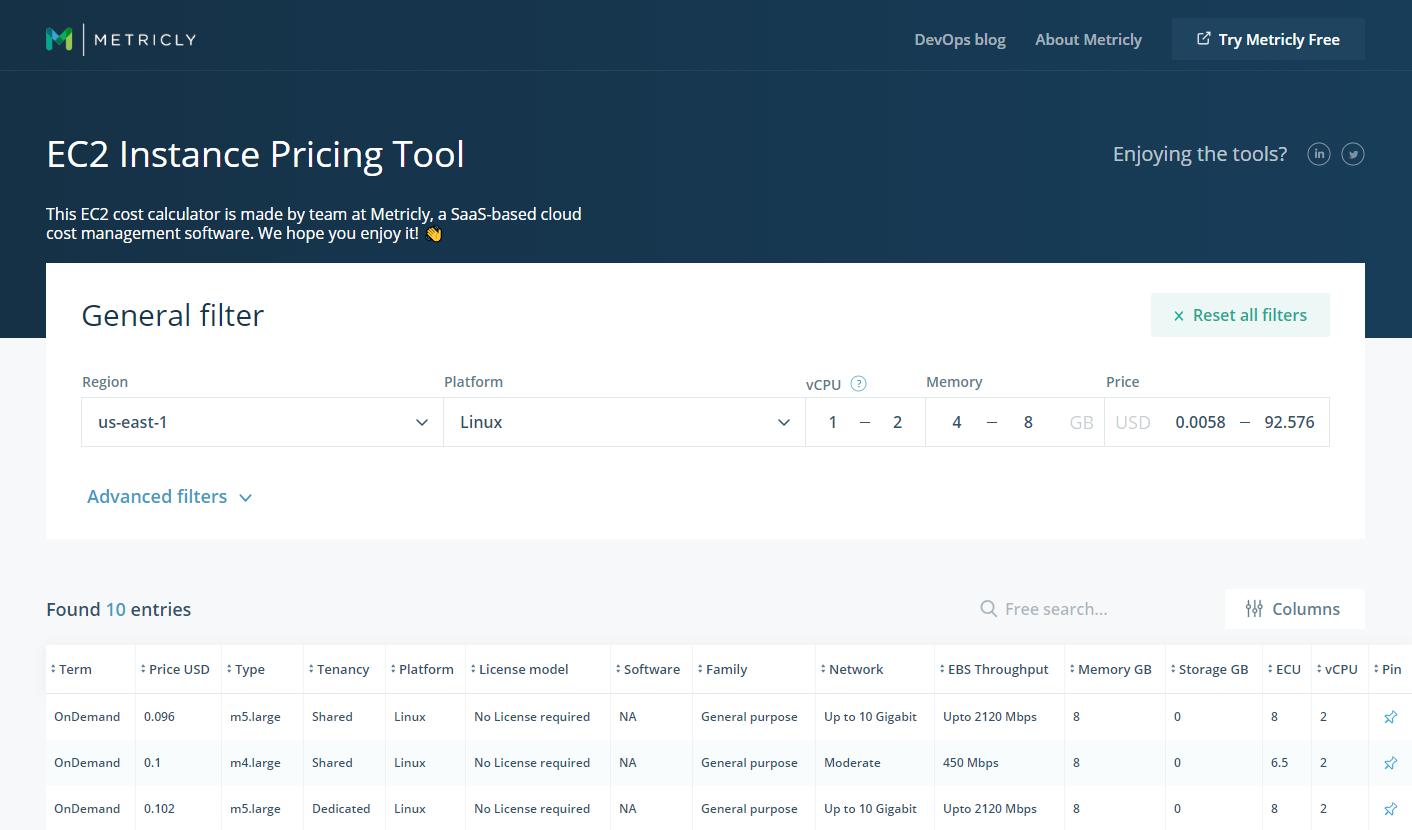Click the vCPU help question mark icon

point(858,383)
